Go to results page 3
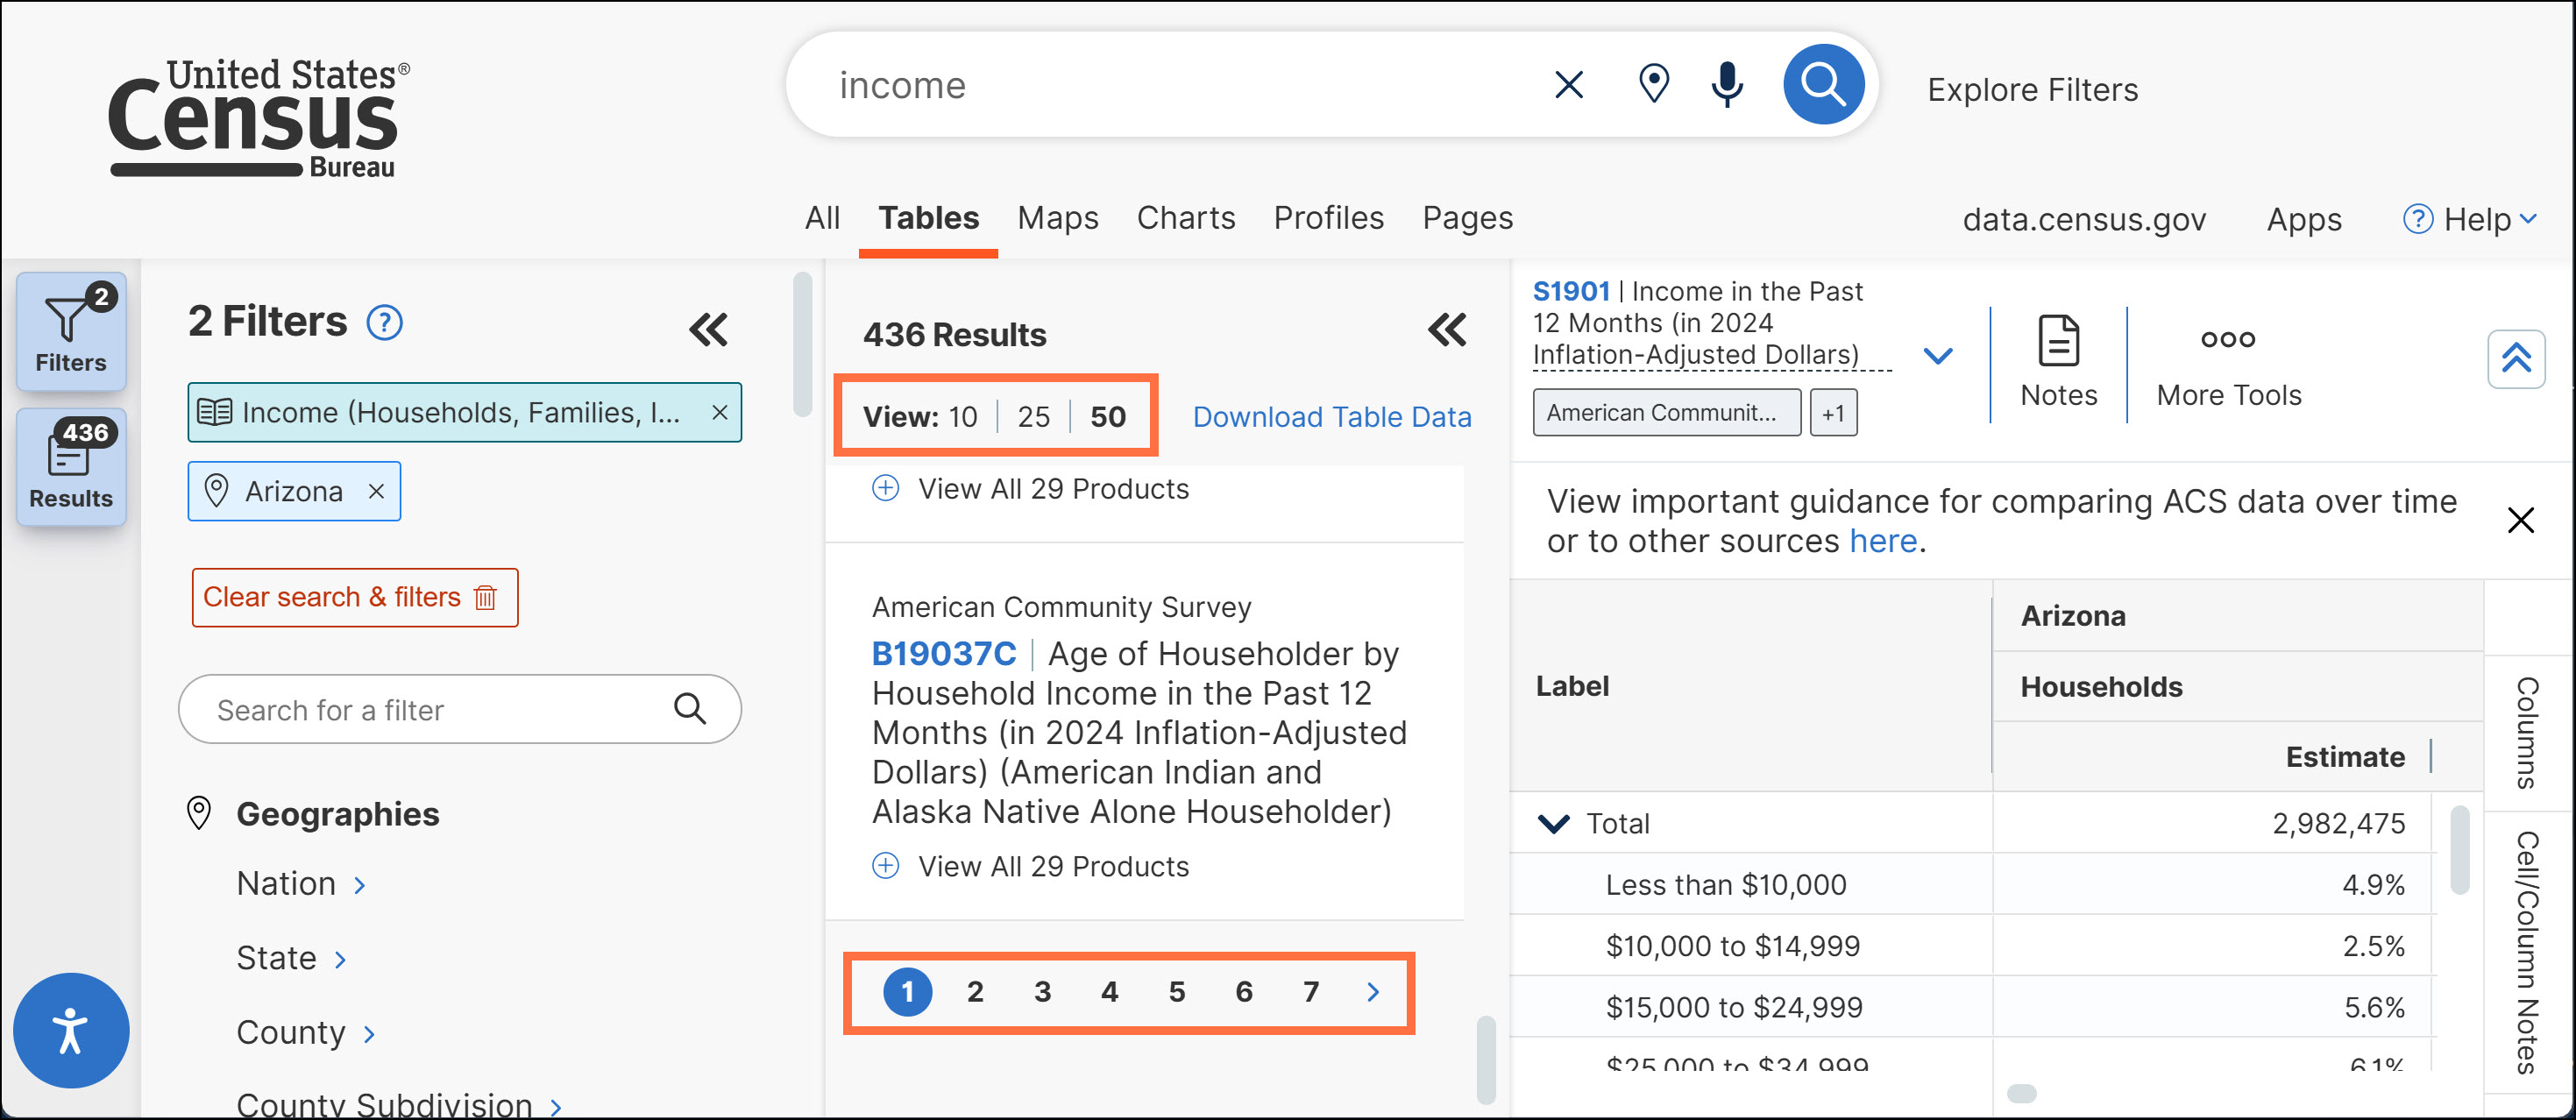This screenshot has height=1120, width=2576. 1042,991
